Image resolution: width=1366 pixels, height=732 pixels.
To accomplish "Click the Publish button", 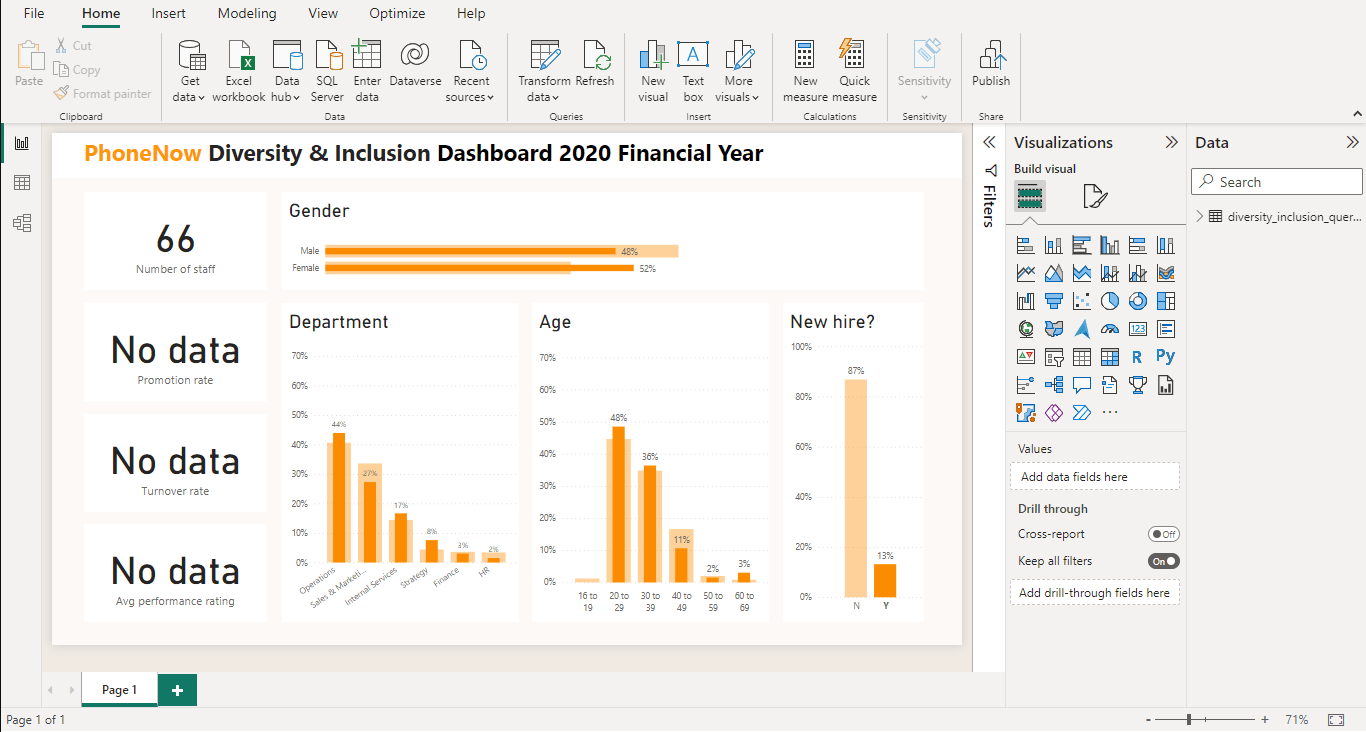I will coord(991,64).
